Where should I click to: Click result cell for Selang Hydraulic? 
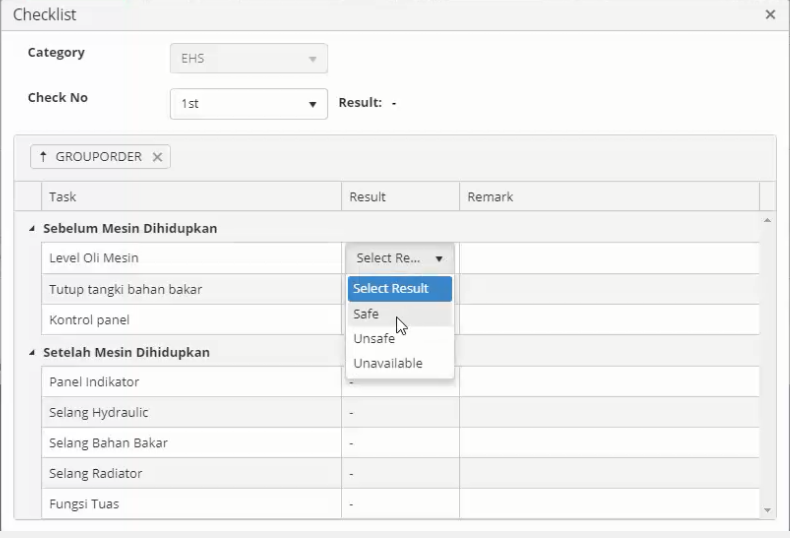(400, 413)
